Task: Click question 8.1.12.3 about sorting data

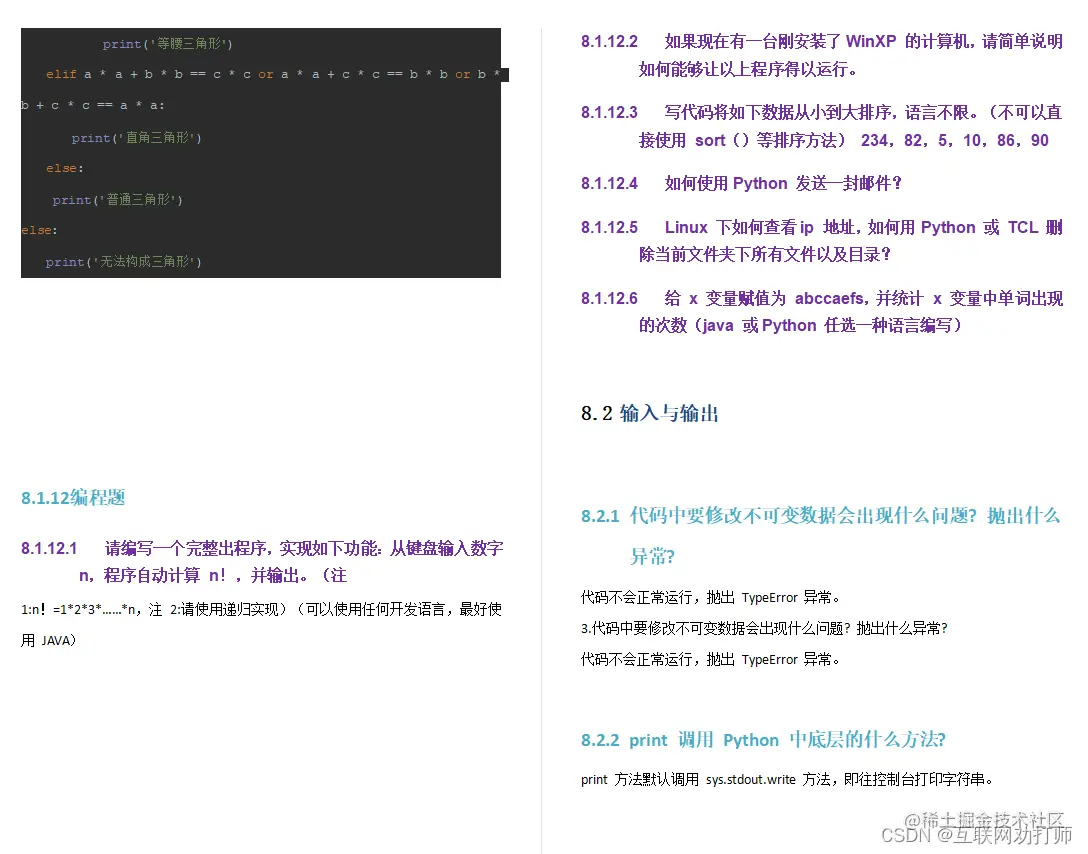Action: pyautogui.click(x=822, y=126)
